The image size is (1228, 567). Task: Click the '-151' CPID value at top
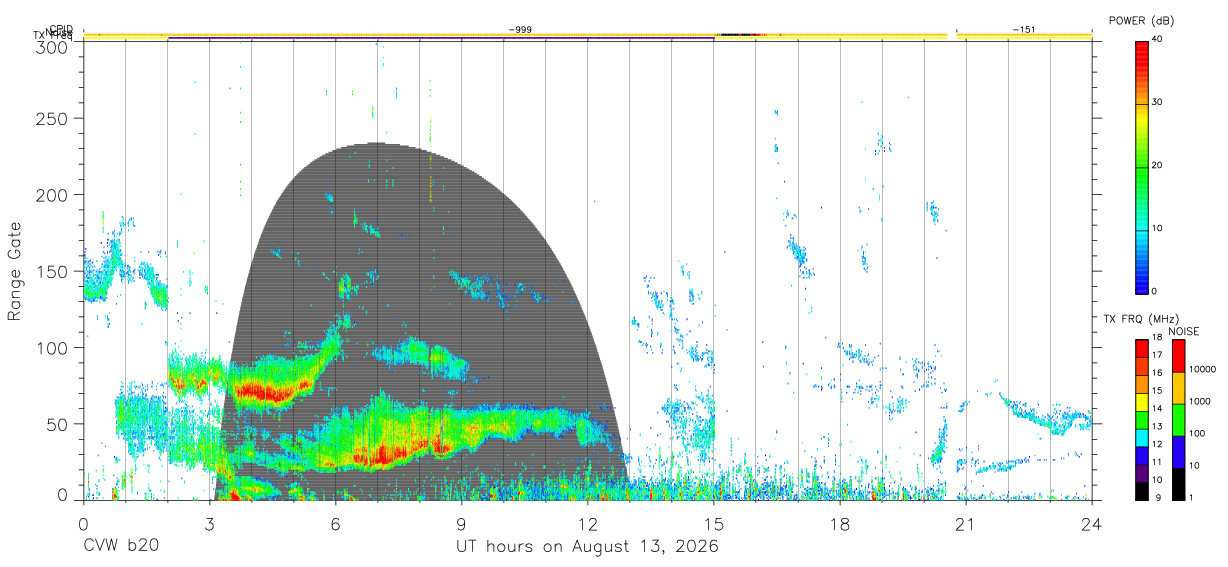[x=1023, y=30]
